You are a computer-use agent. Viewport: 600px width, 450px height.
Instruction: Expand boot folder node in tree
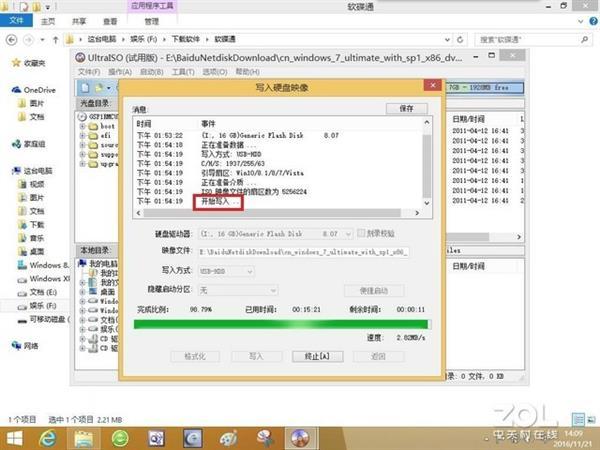tap(82, 126)
